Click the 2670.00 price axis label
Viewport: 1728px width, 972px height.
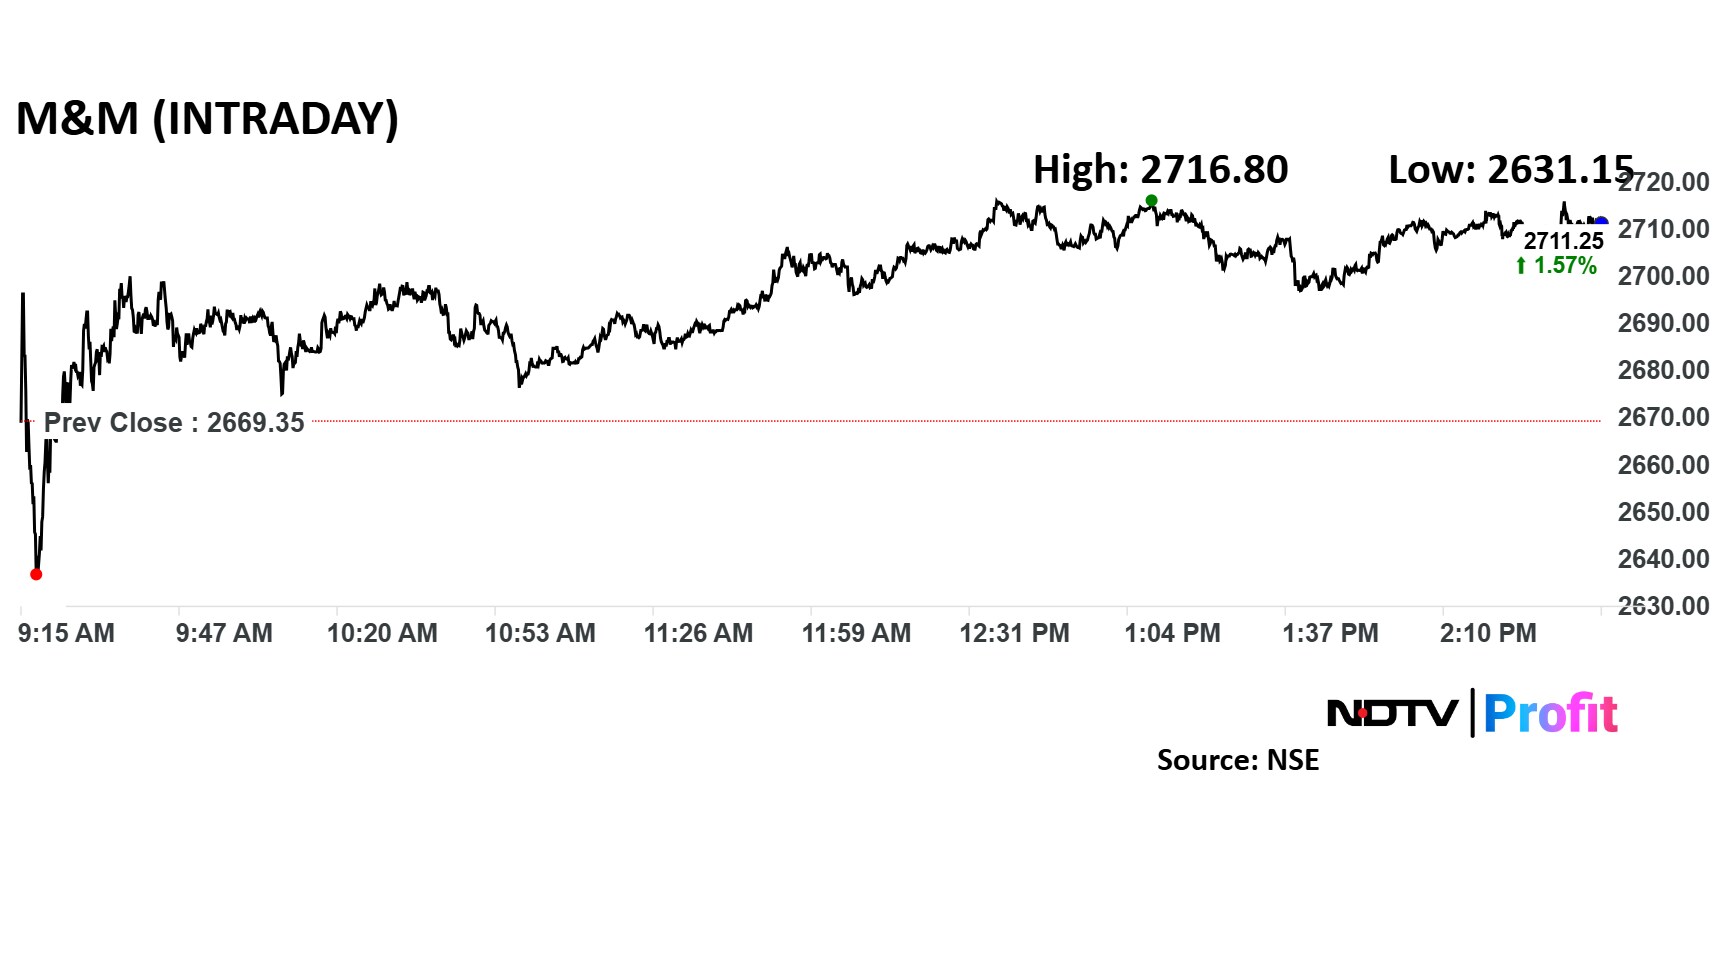coord(1664,417)
